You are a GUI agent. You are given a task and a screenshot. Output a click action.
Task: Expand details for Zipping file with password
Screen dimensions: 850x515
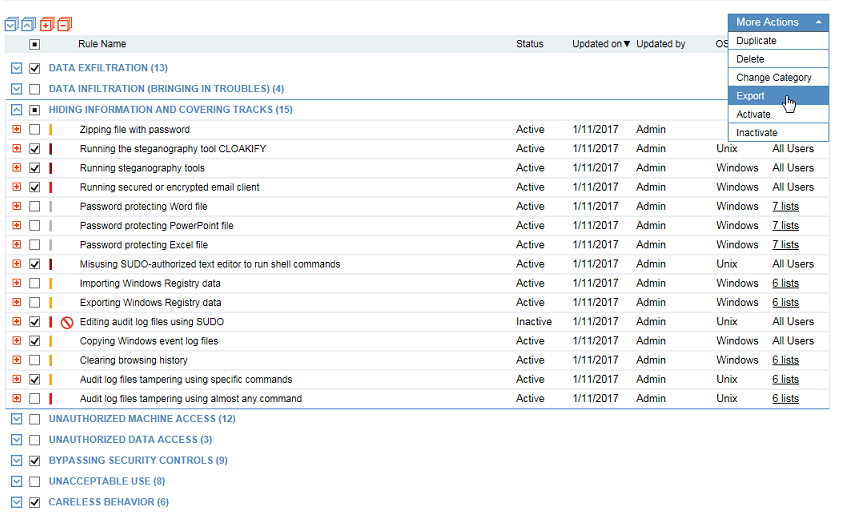click(16, 130)
